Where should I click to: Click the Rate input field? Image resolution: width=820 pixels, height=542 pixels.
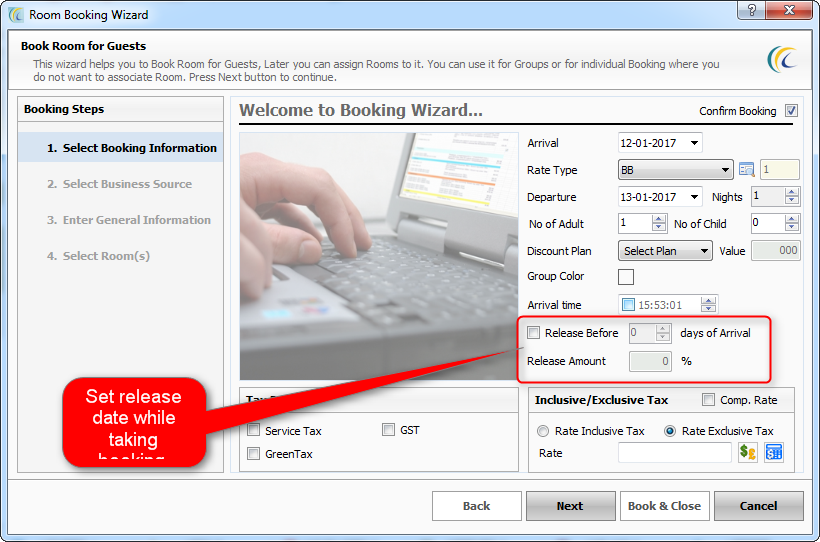click(x=675, y=453)
